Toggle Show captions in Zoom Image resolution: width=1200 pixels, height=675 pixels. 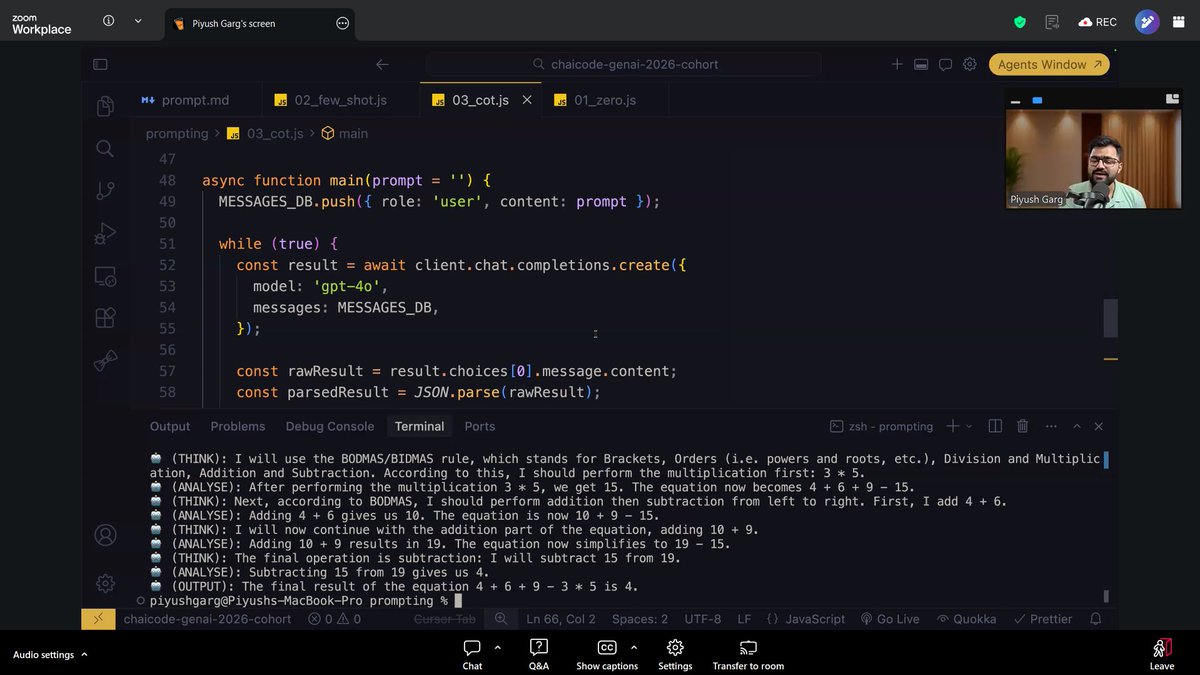(x=606, y=655)
